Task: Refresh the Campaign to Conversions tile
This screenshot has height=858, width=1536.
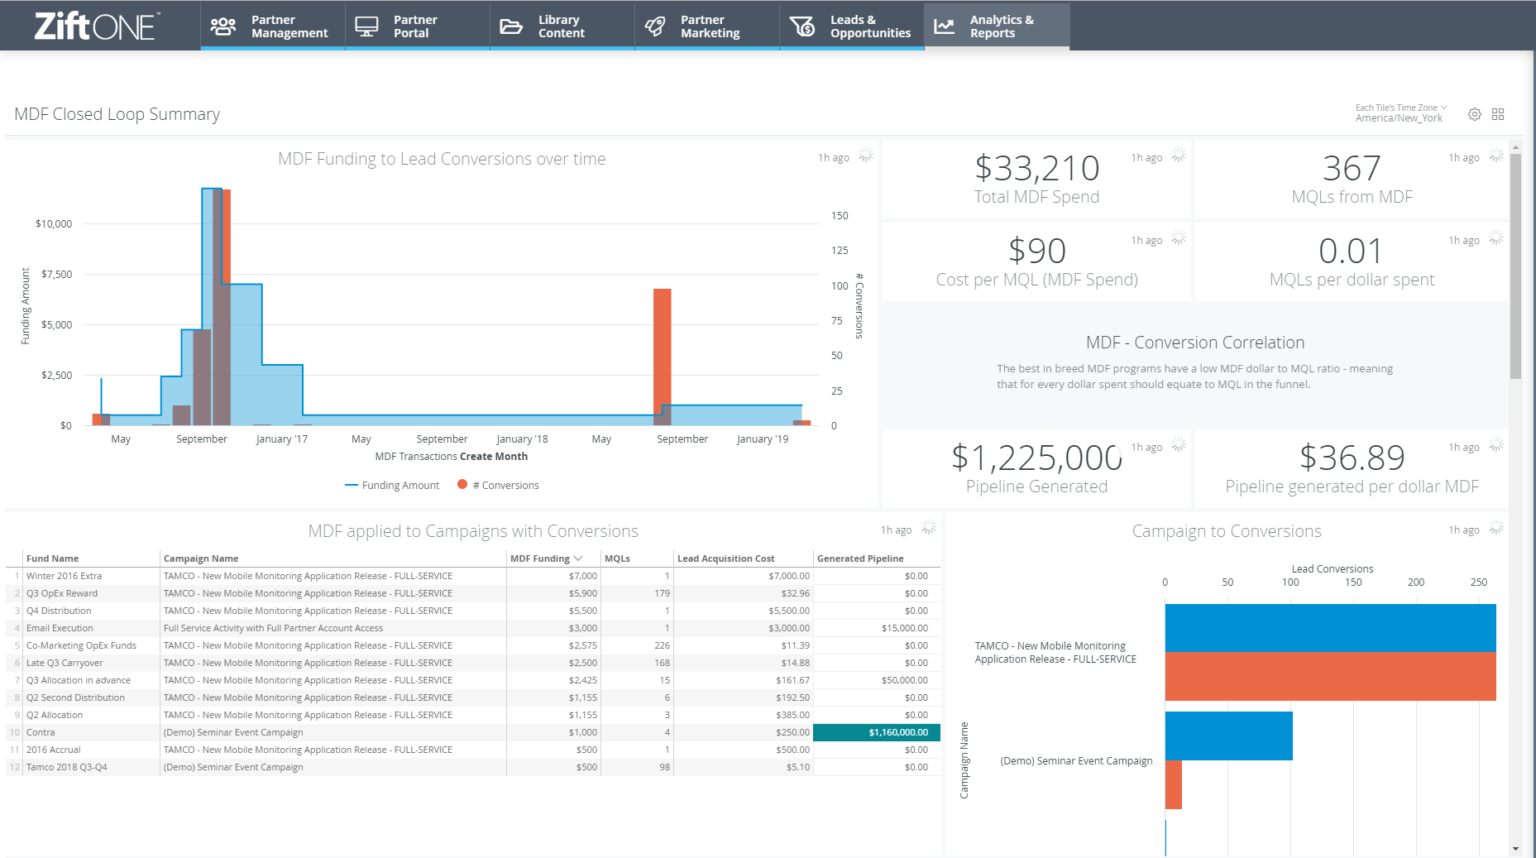Action: pos(1496,527)
